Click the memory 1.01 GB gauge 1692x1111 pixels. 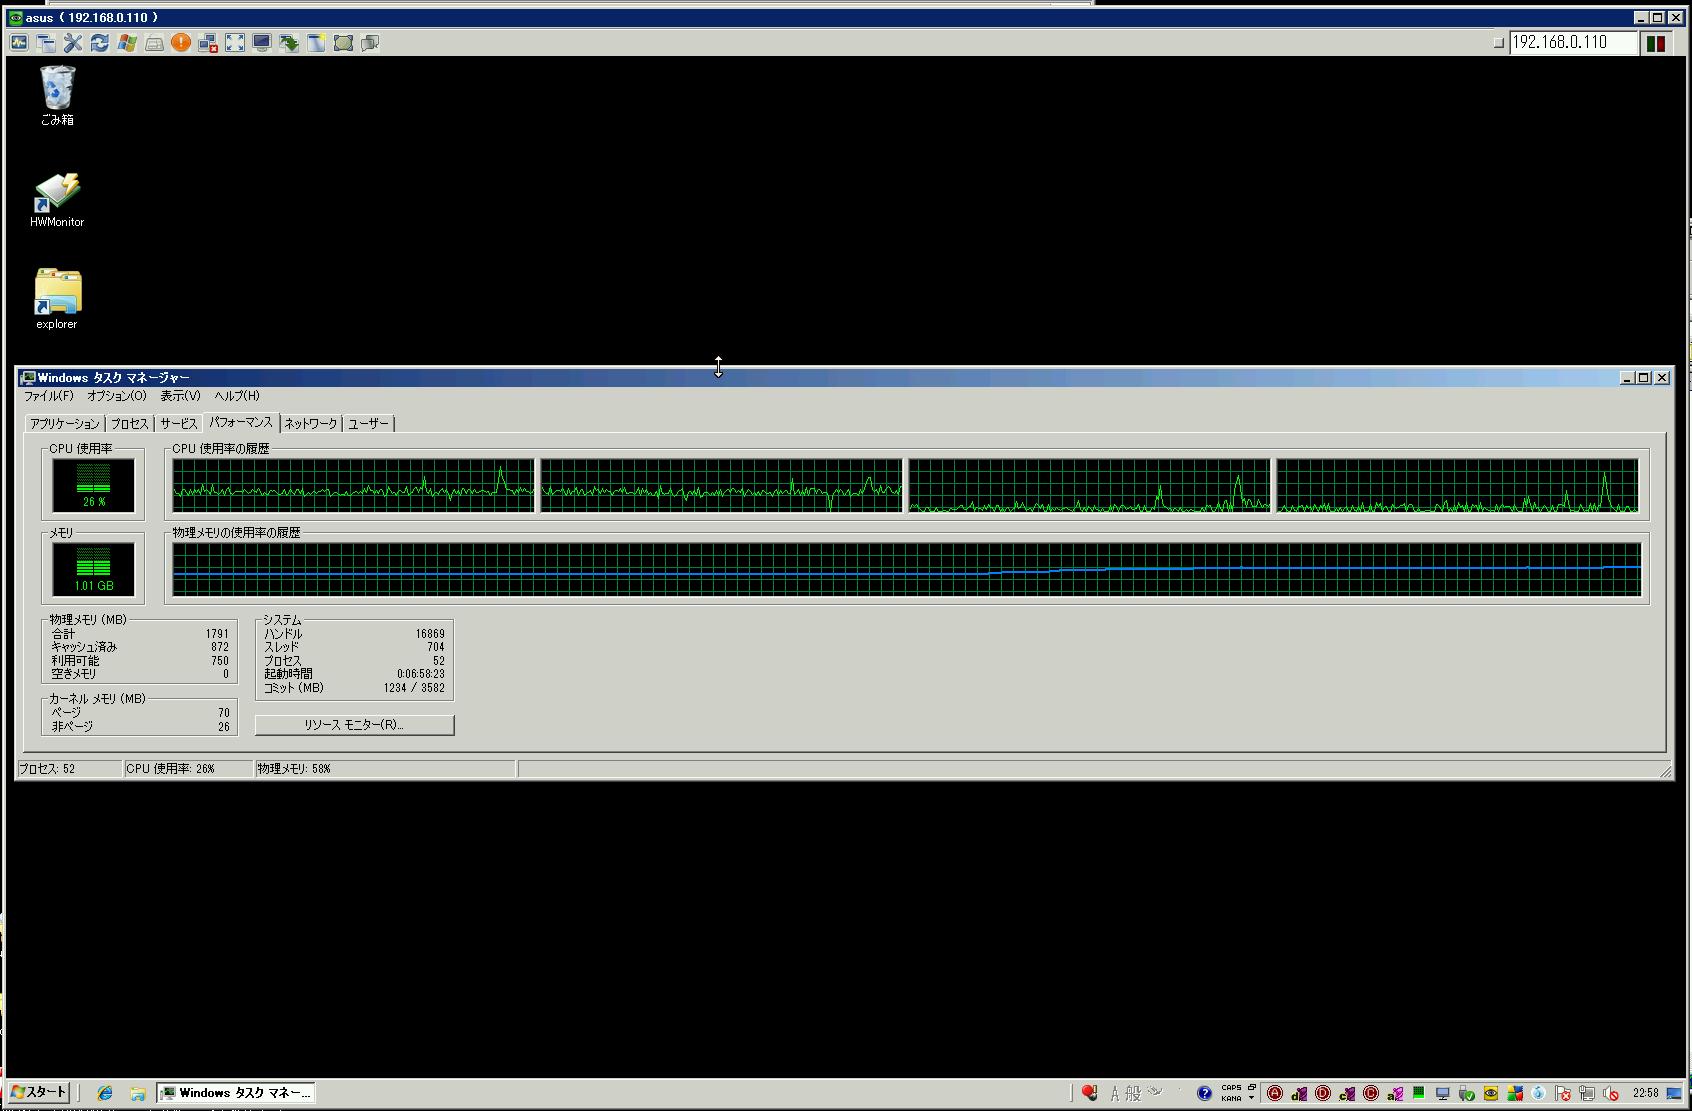(94, 569)
